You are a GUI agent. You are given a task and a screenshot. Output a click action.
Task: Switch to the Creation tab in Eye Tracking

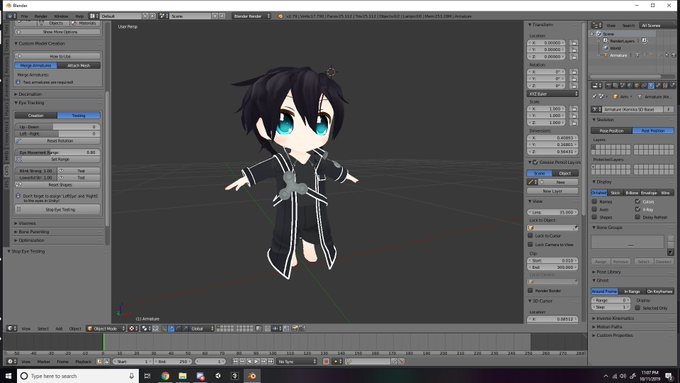tap(36, 115)
